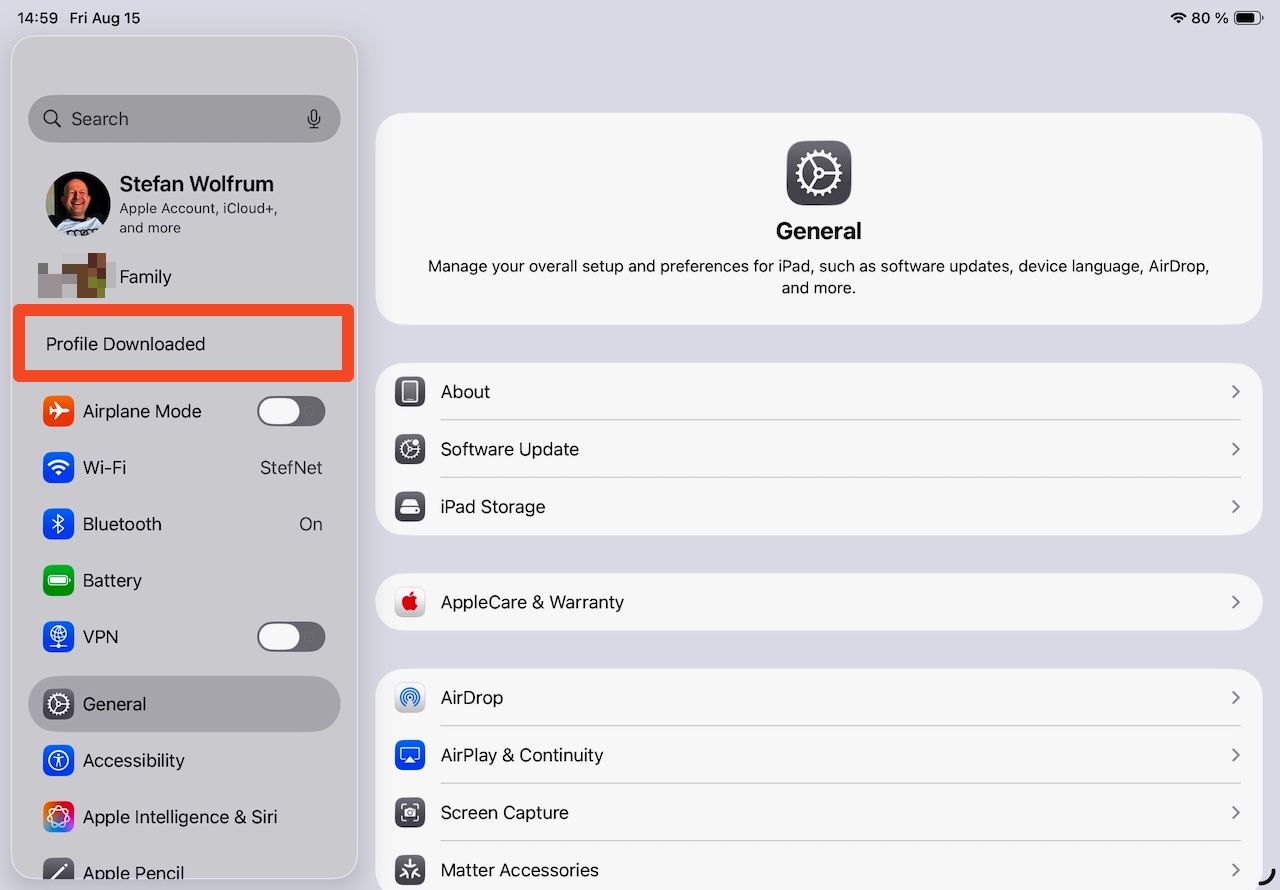1280x890 pixels.
Task: Open the About row label
Action: click(x=465, y=392)
